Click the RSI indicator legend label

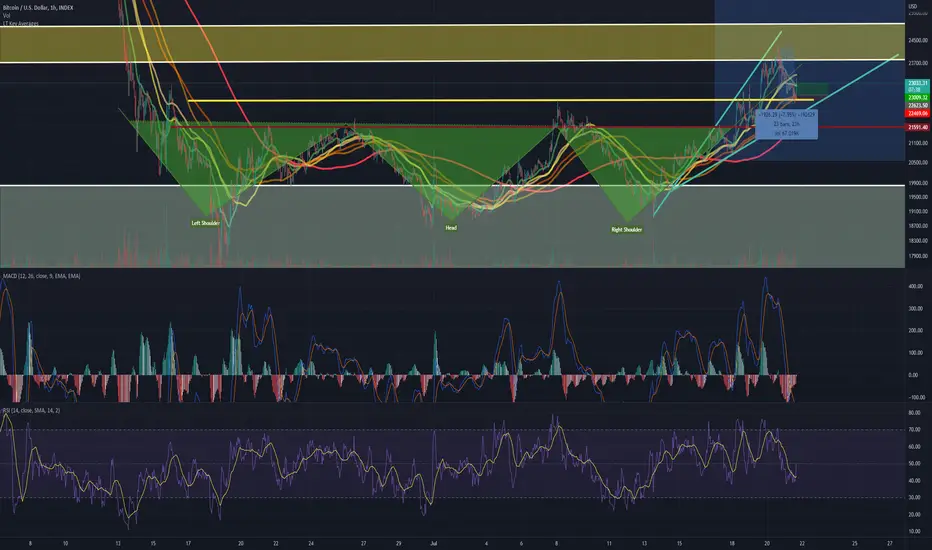pos(31,410)
